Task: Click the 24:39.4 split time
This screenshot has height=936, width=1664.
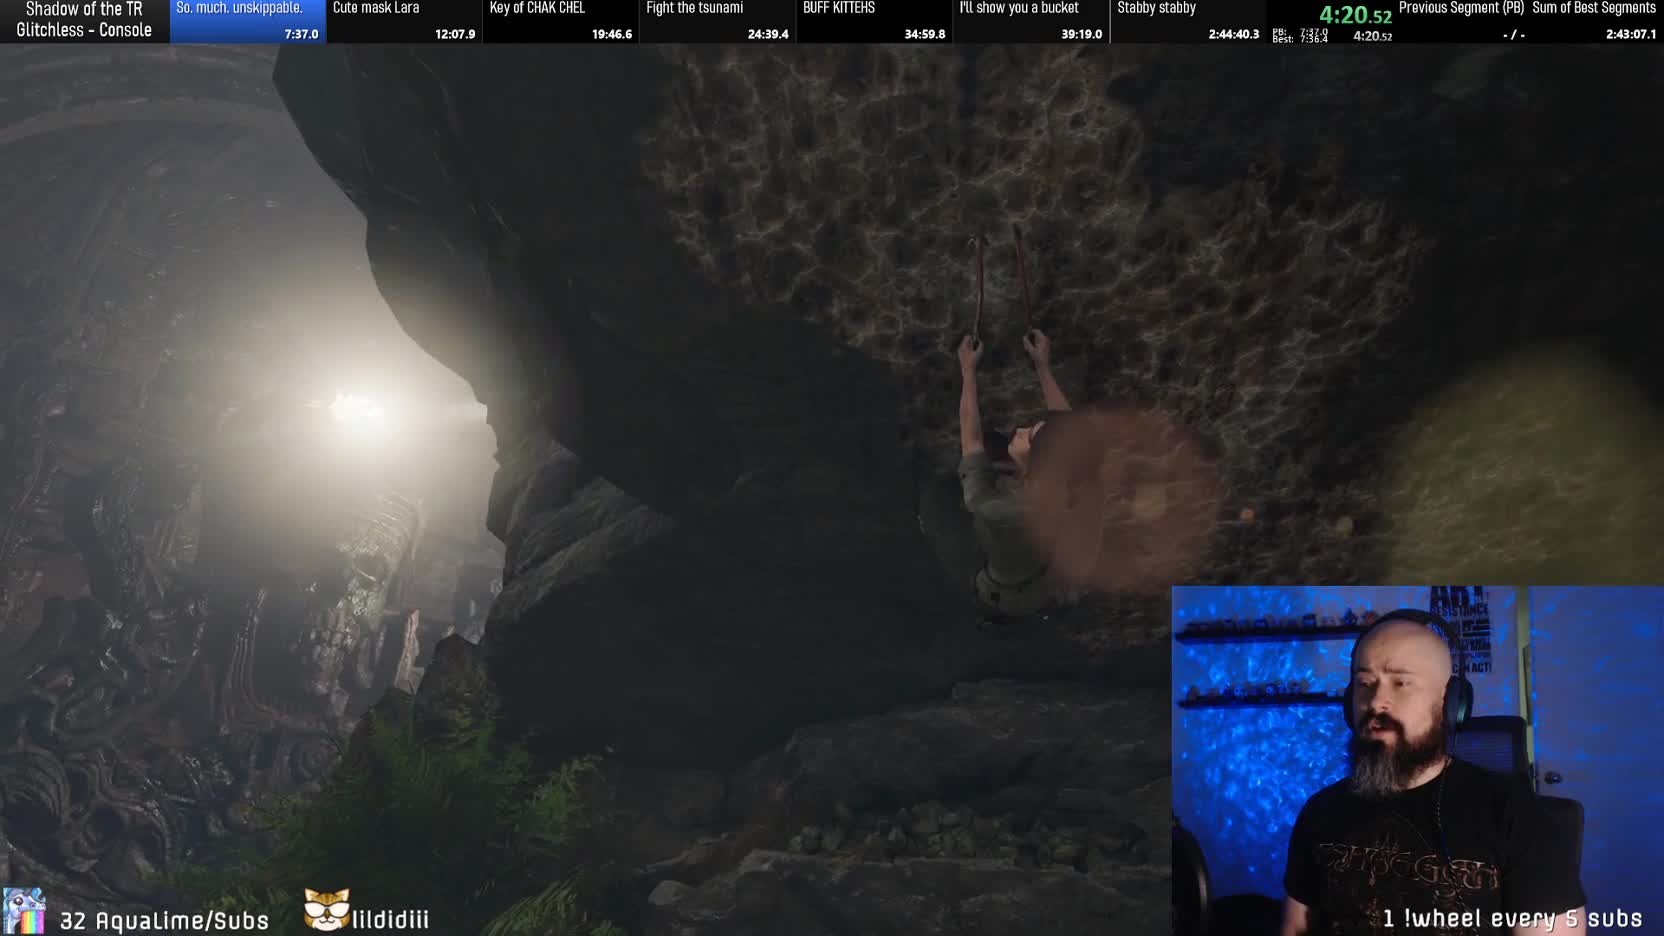Action: click(x=768, y=34)
